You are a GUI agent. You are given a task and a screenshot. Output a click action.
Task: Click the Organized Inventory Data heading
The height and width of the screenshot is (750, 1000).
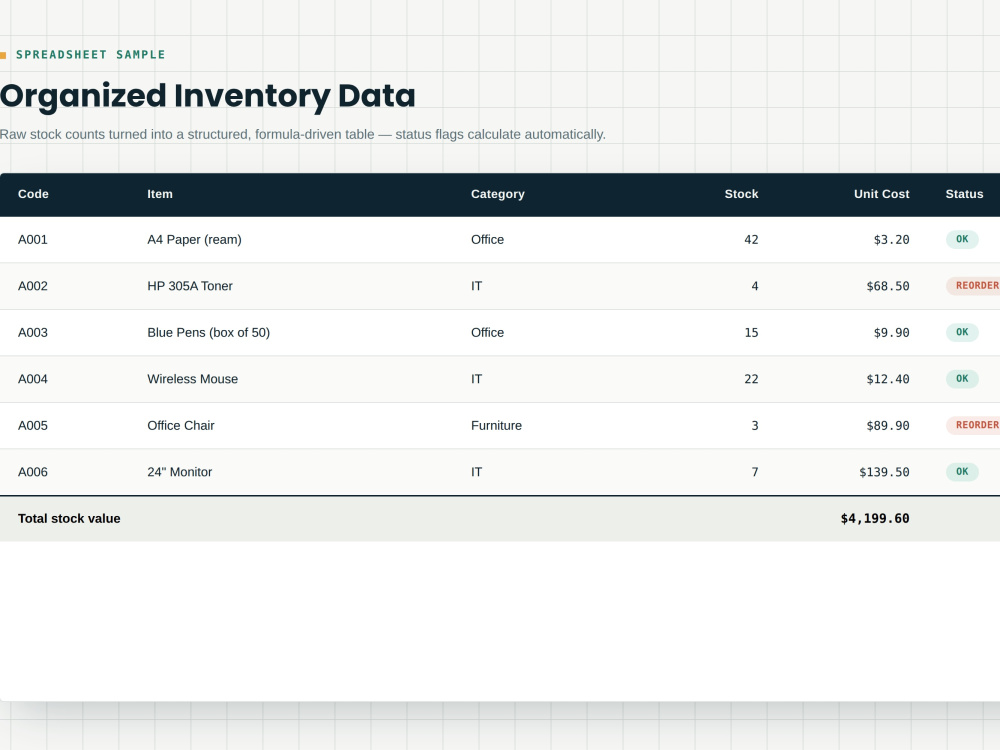(208, 96)
